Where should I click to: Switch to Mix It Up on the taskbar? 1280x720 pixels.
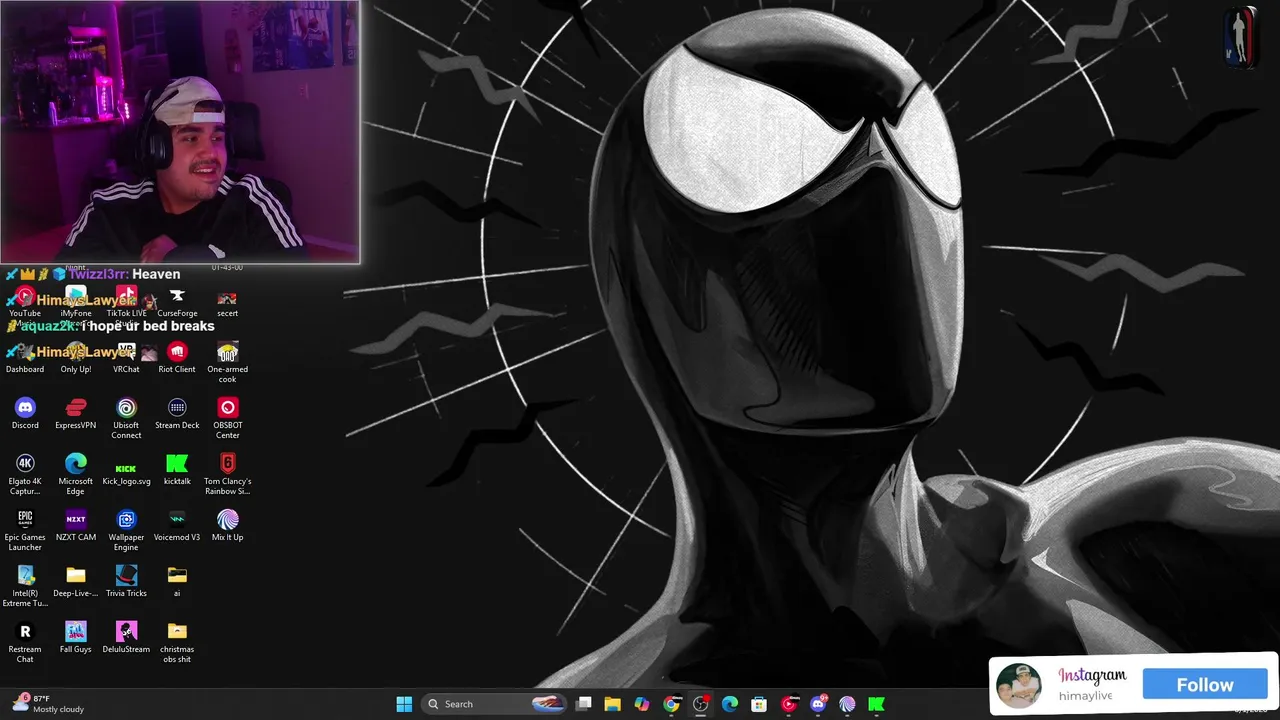pos(847,704)
